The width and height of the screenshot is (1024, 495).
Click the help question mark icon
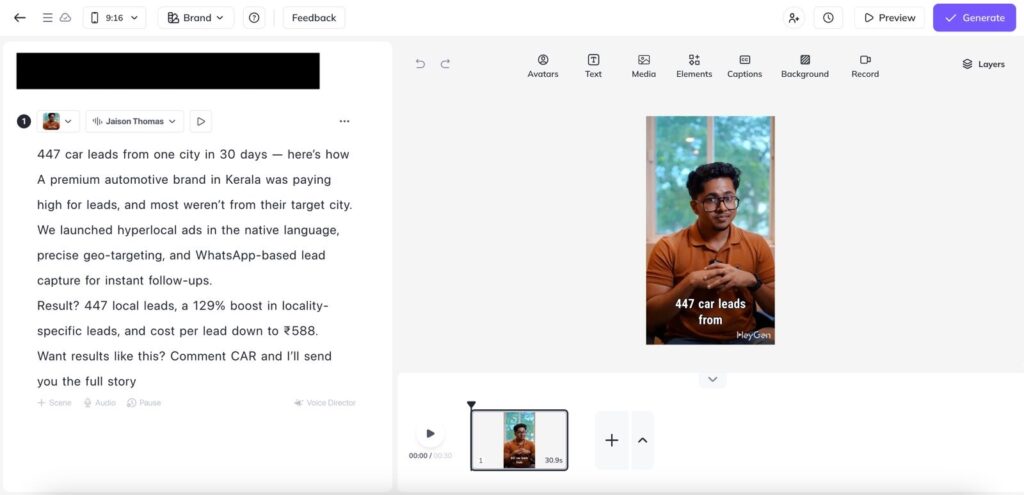pos(254,18)
